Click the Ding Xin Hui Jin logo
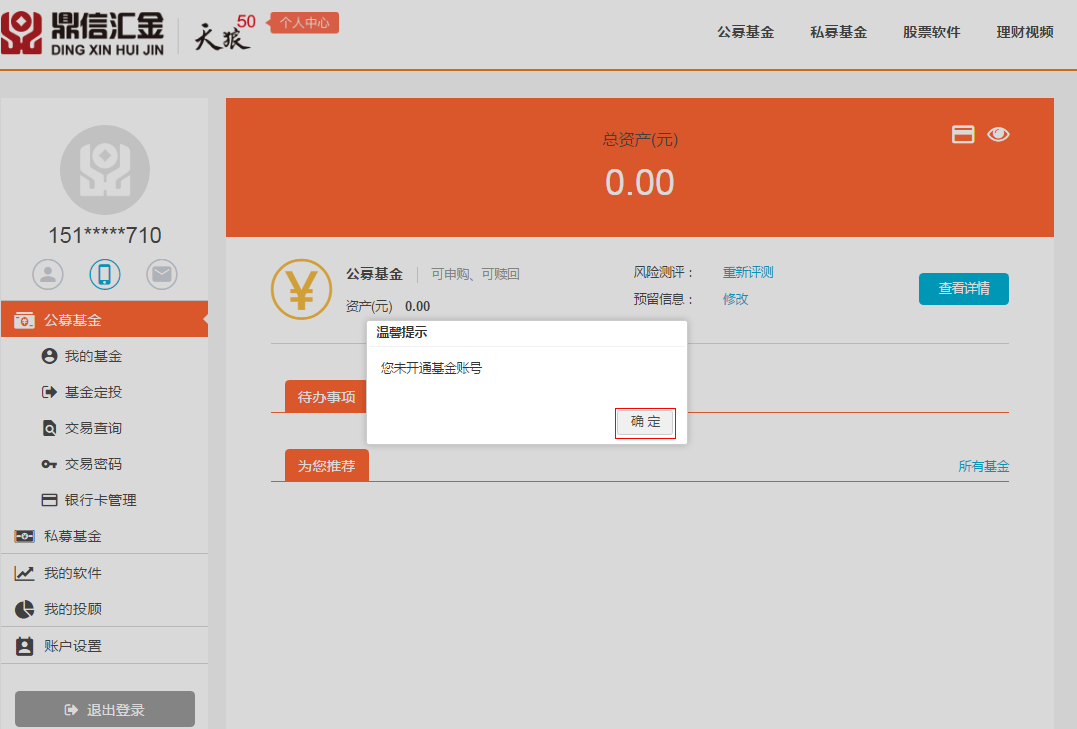 [82, 33]
